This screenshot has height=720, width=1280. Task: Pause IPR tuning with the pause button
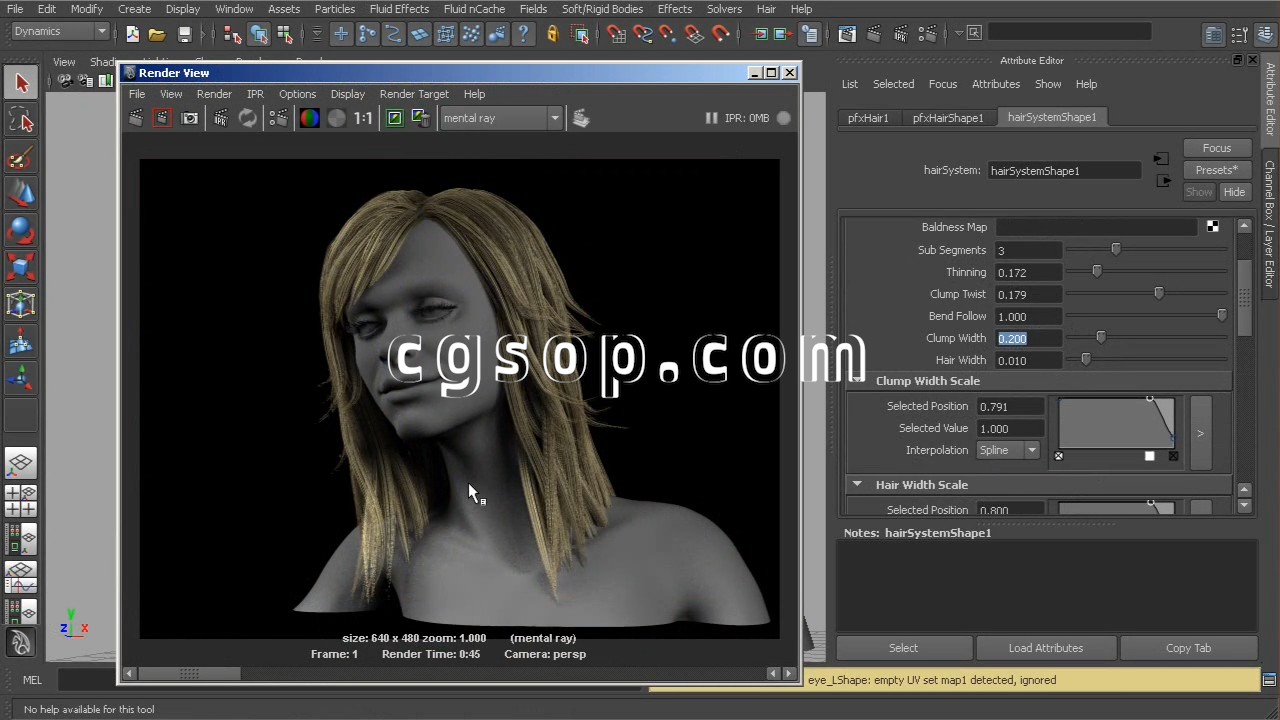[x=711, y=118]
